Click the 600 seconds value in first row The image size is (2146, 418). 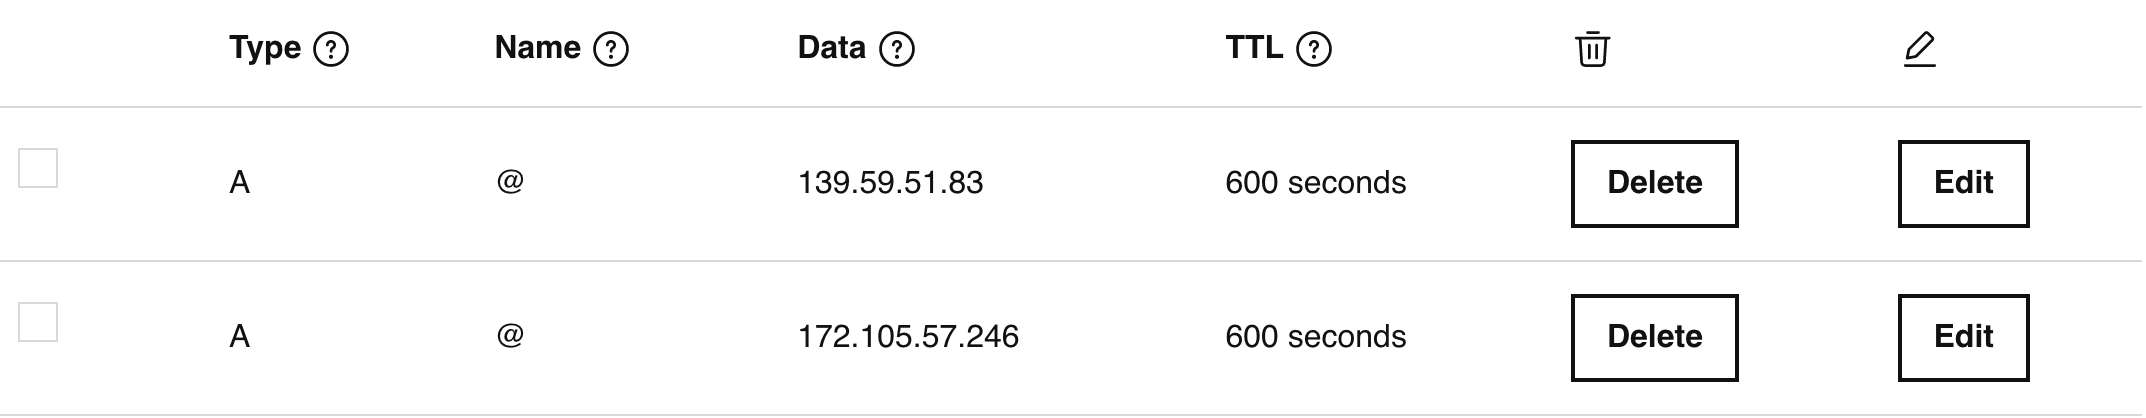[x=1316, y=183]
